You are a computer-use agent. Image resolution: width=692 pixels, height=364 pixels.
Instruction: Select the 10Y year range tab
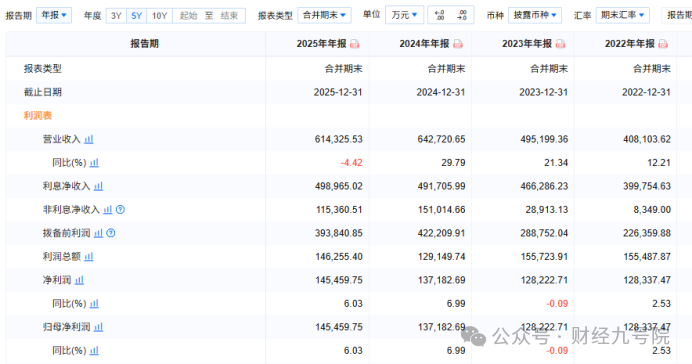pyautogui.click(x=160, y=16)
